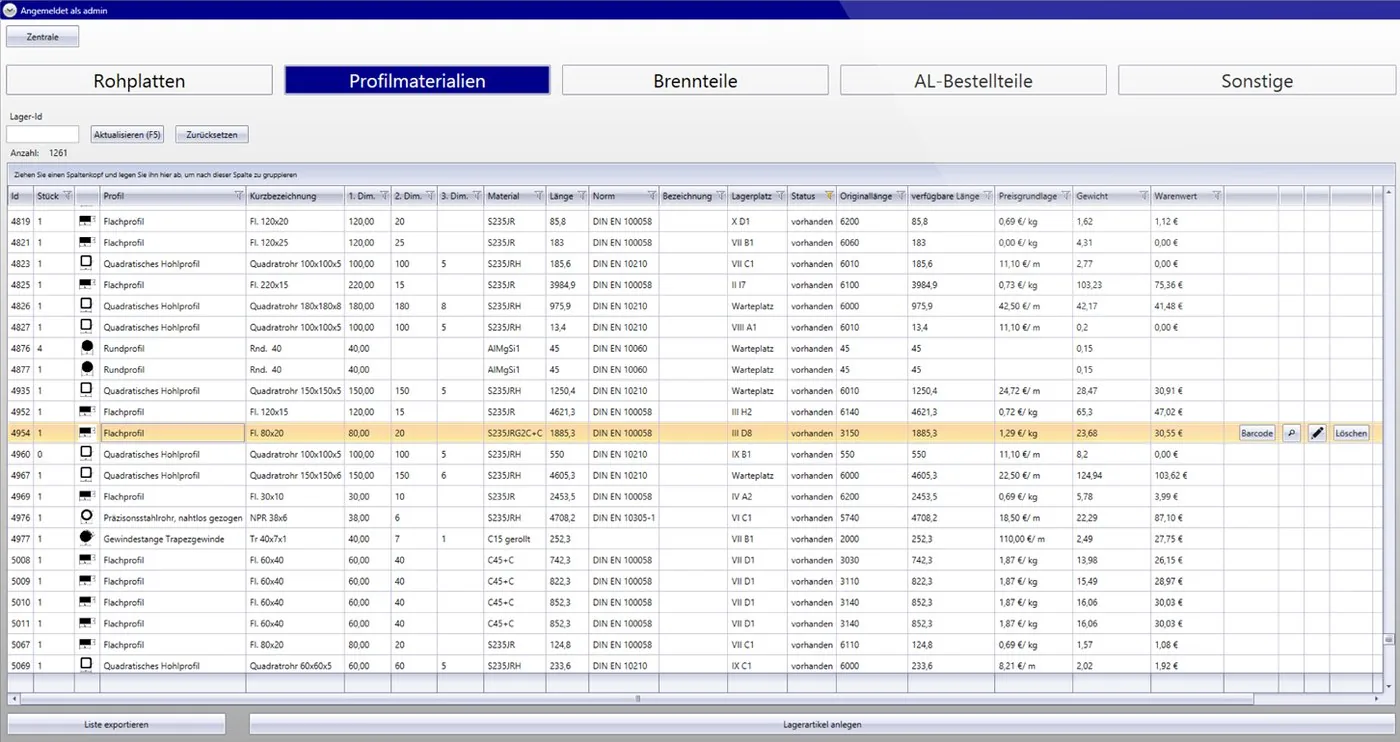Click Löschen button in row 4954

coord(1351,433)
